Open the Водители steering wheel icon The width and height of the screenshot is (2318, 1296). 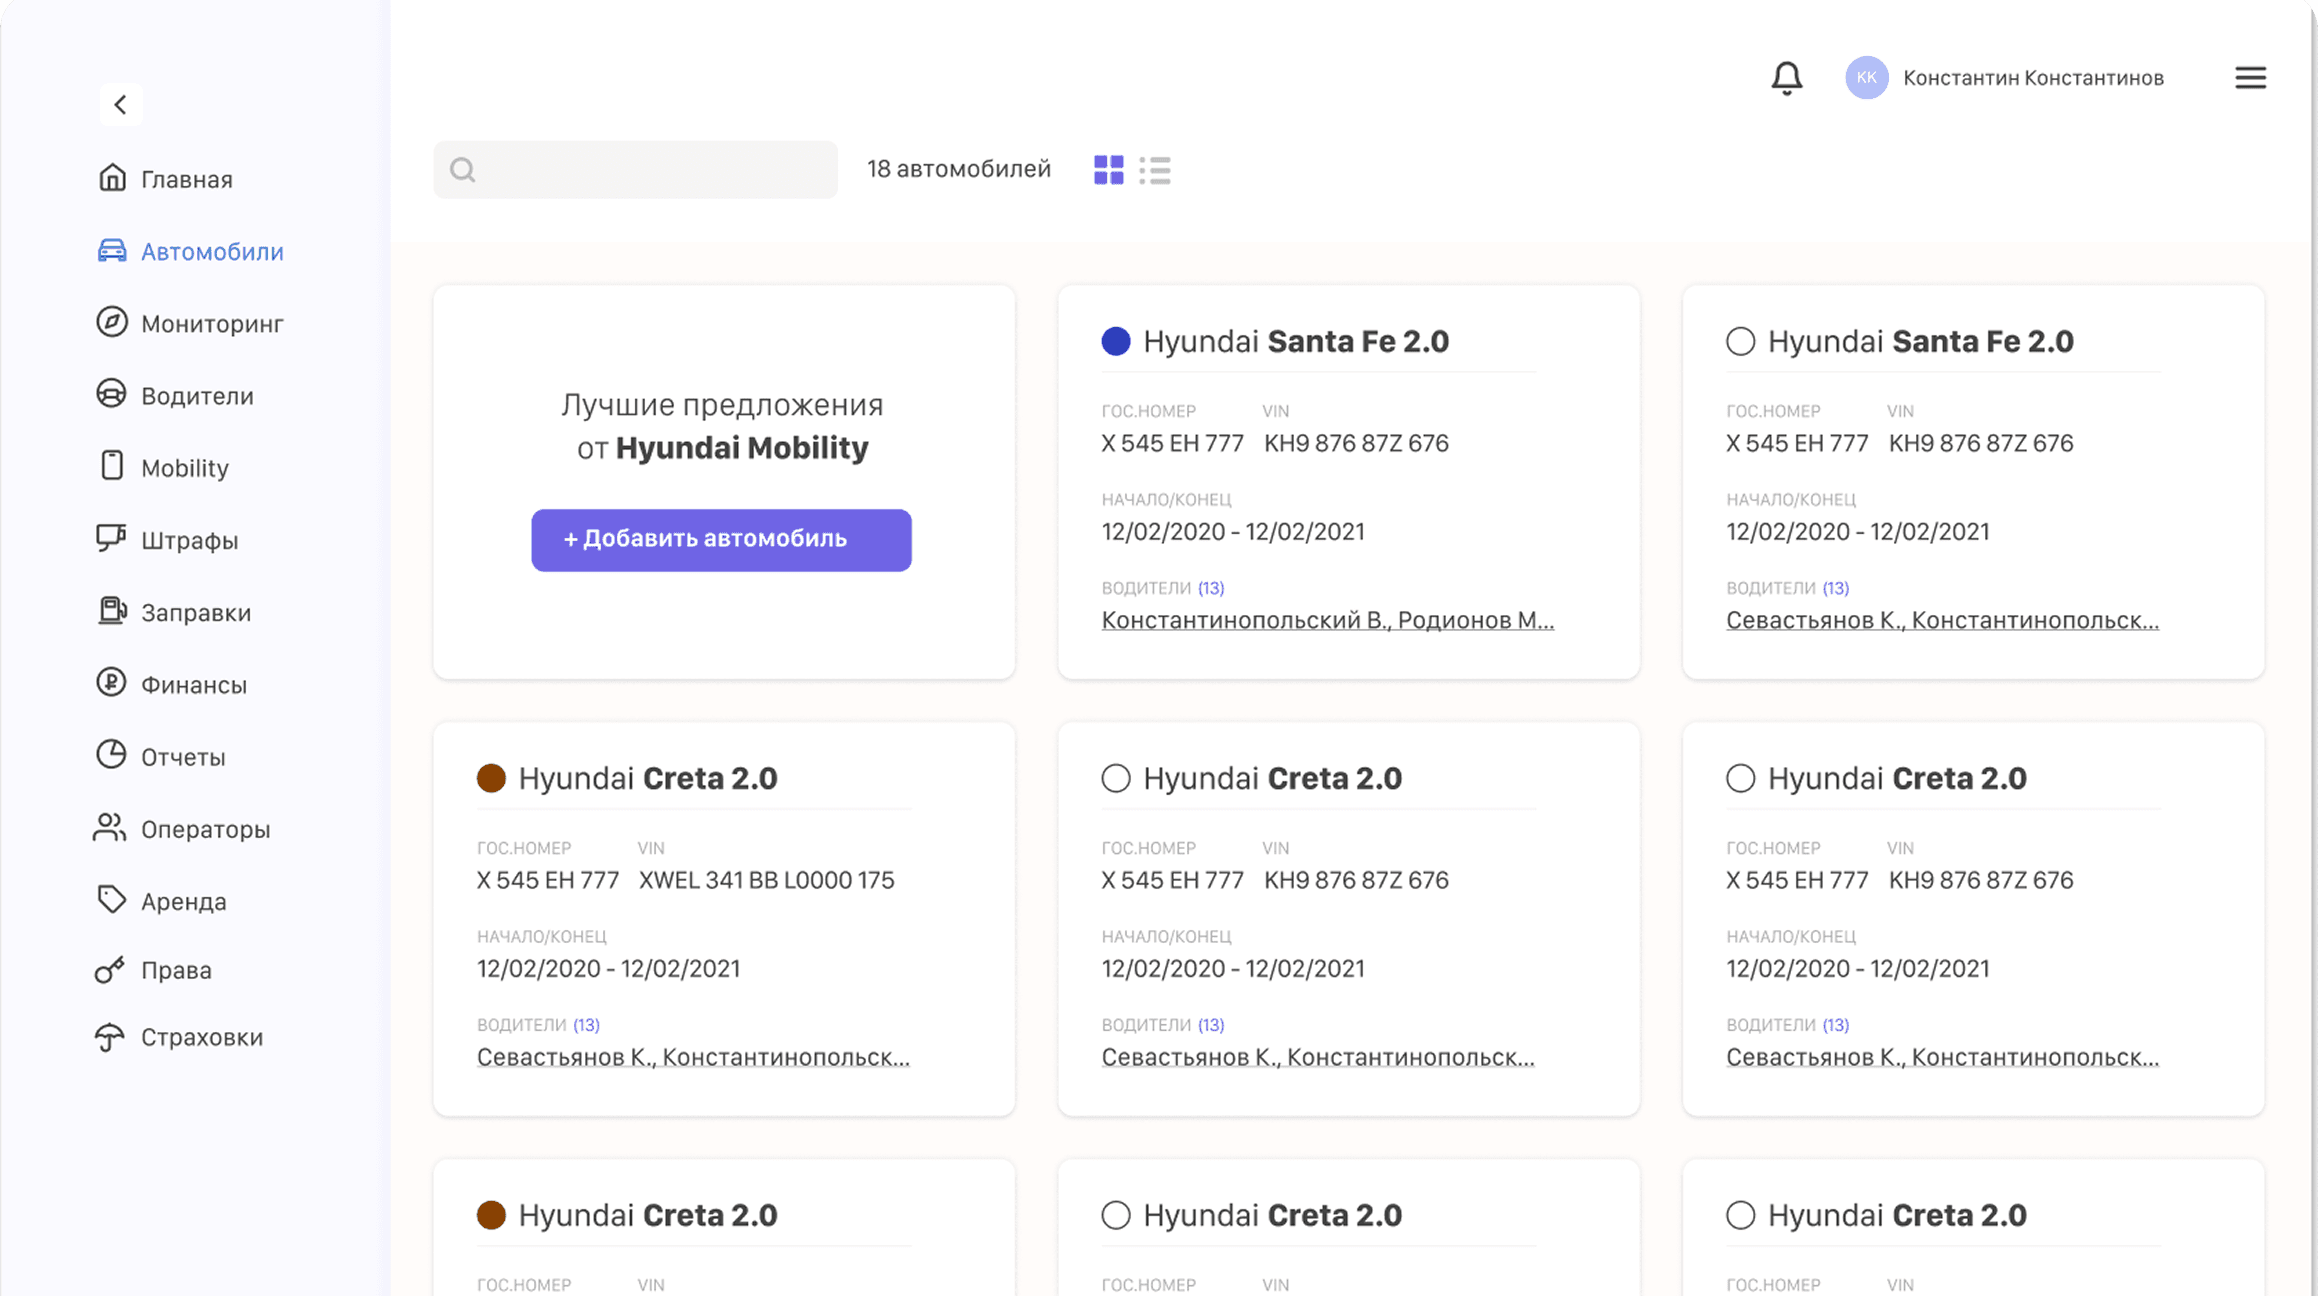[x=112, y=394]
